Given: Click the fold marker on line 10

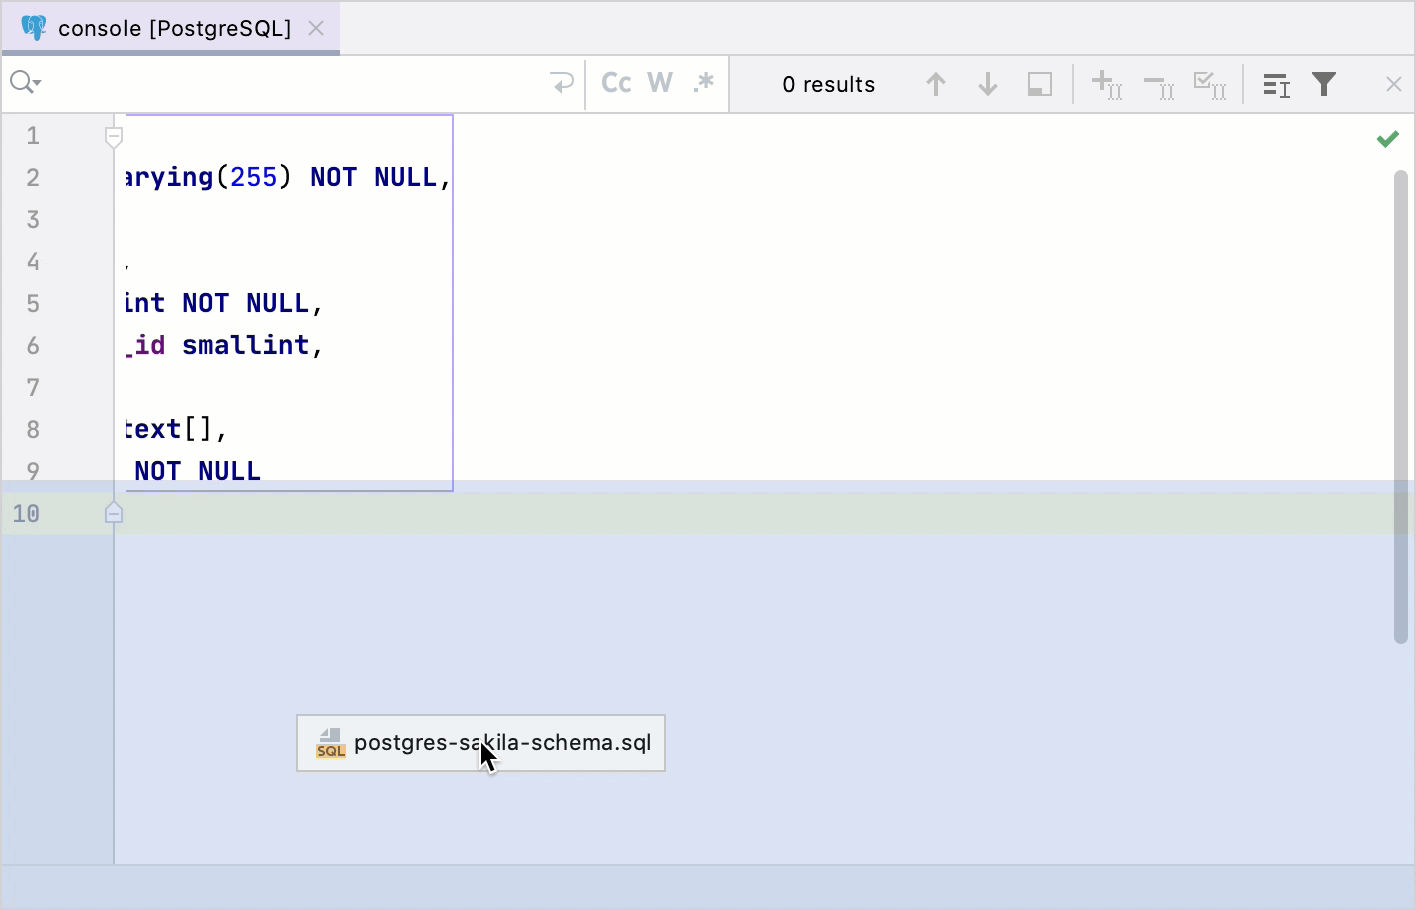Looking at the screenshot, I should 114,512.
